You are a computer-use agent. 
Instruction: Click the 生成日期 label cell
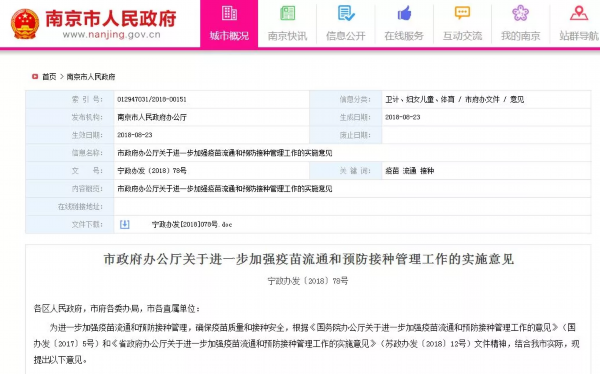click(x=346, y=118)
